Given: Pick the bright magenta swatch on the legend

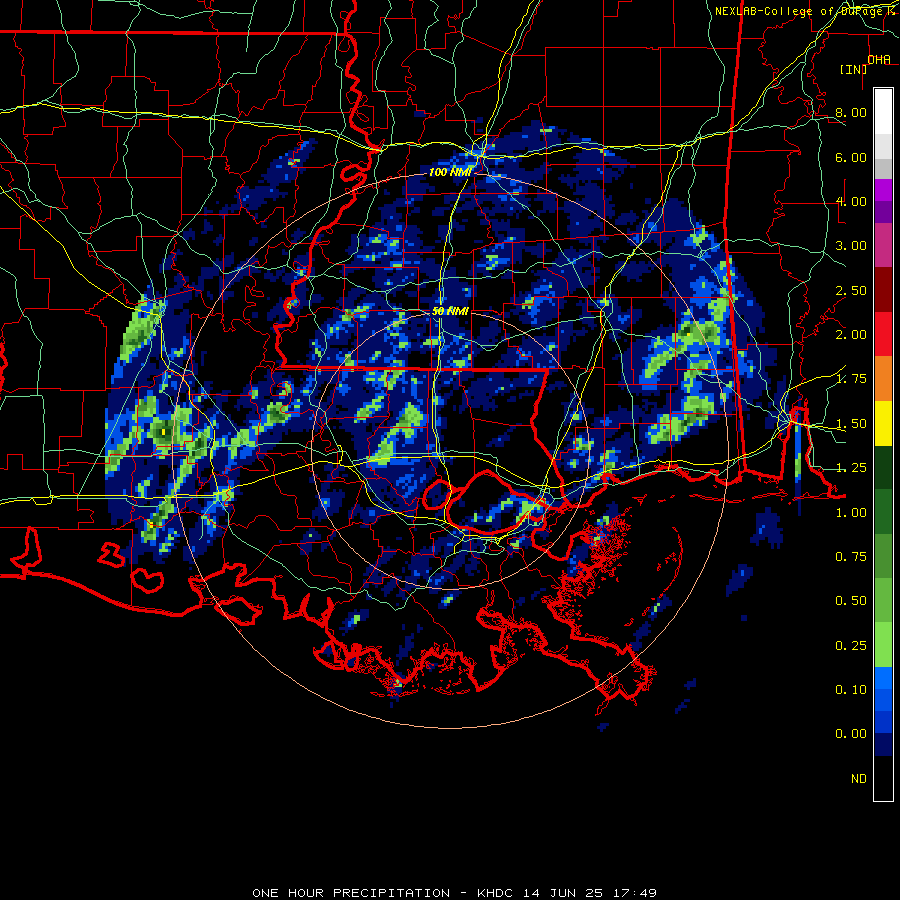Looking at the screenshot, I should point(883,190).
